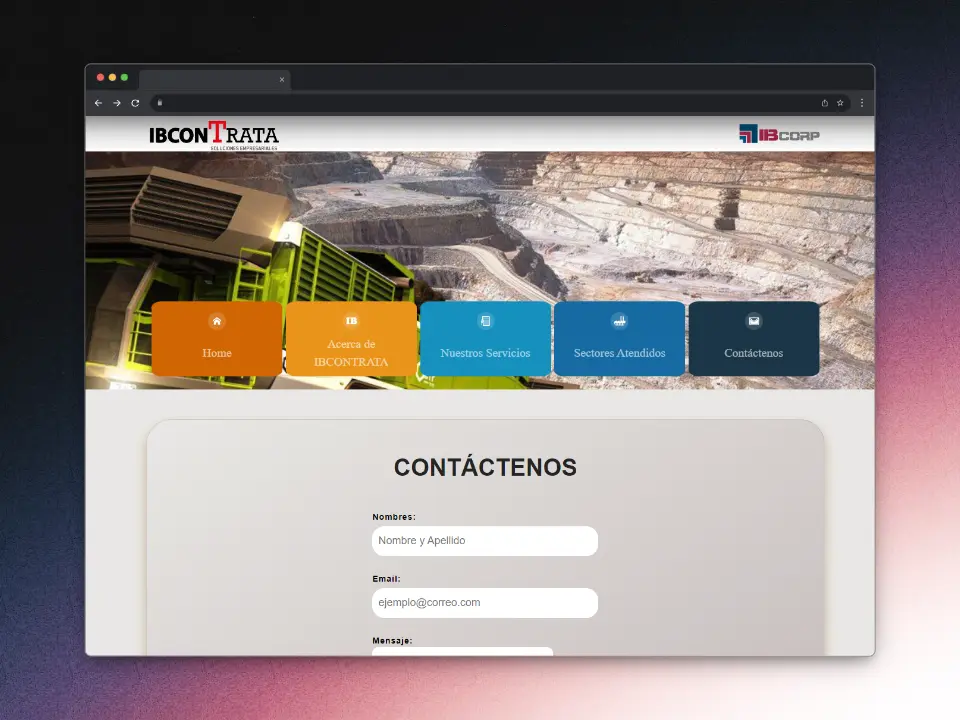The height and width of the screenshot is (720, 960).
Task: Click the ejemplo@correo.com email field
Action: (485, 603)
